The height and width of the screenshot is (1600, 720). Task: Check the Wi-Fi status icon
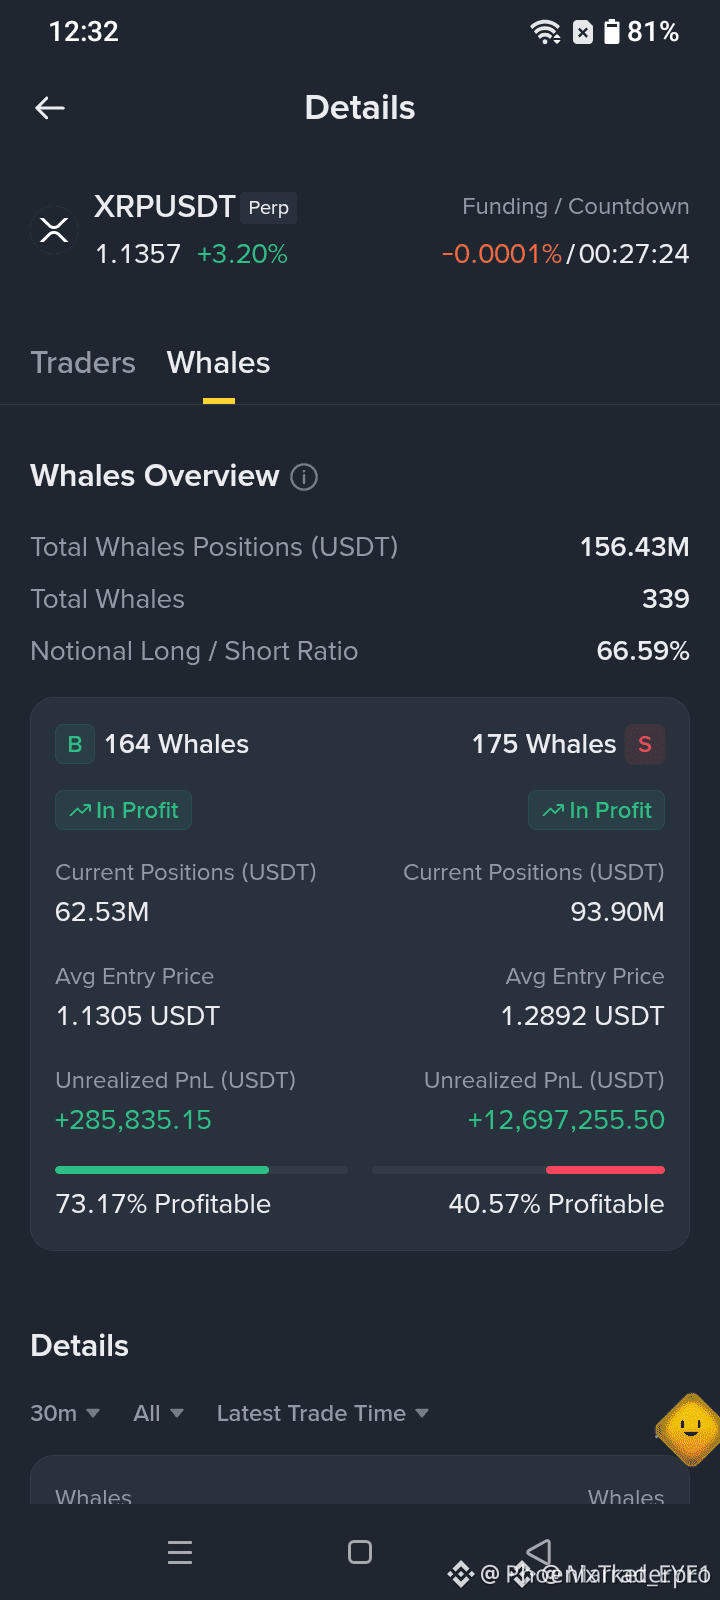pyautogui.click(x=546, y=32)
